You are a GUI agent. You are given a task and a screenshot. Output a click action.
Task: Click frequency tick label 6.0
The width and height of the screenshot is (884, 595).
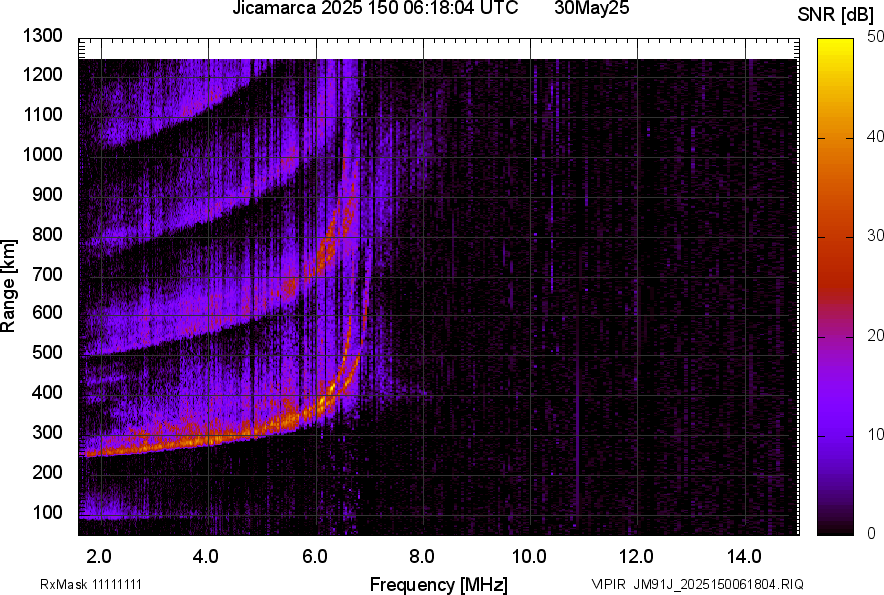pos(315,557)
